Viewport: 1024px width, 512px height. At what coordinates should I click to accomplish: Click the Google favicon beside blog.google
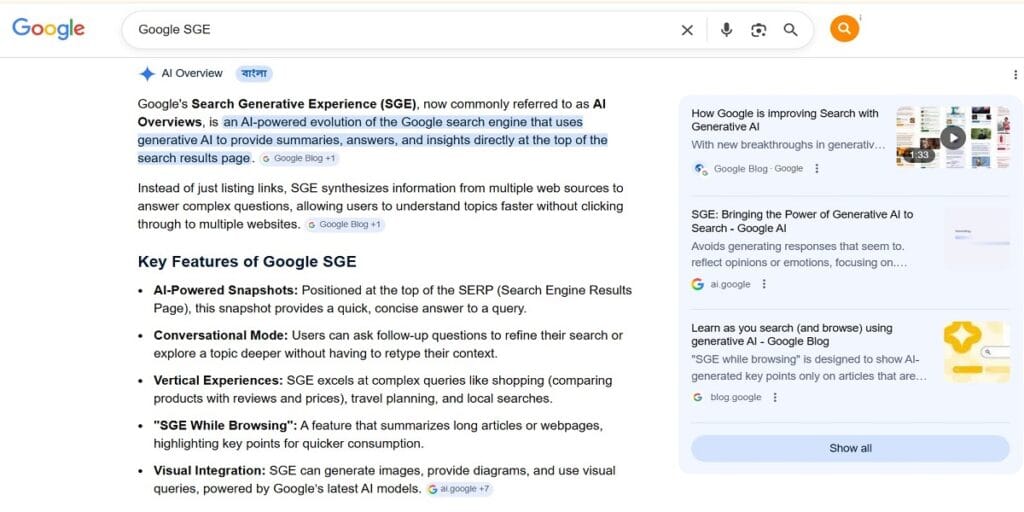tap(697, 397)
